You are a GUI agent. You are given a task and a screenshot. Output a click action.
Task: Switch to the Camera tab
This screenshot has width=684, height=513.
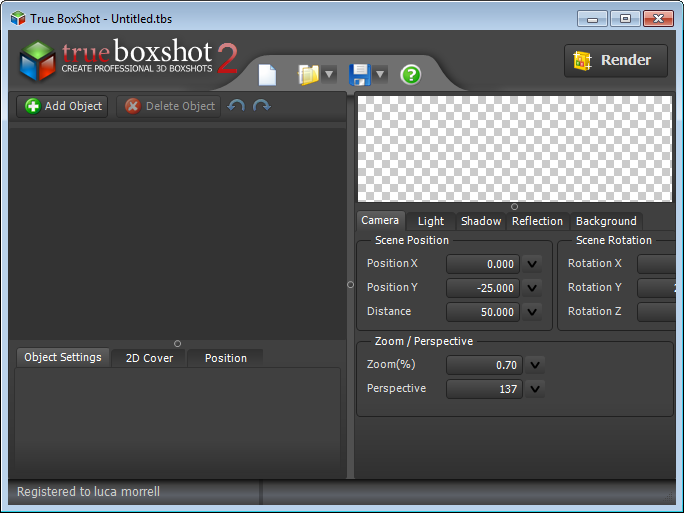[380, 220]
